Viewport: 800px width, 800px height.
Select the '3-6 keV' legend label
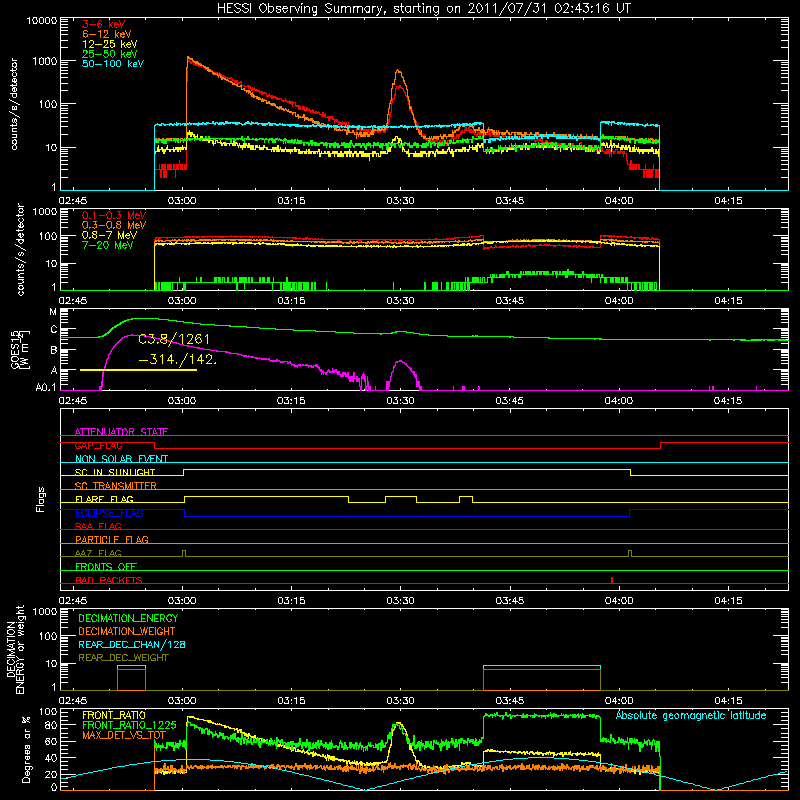(x=104, y=24)
